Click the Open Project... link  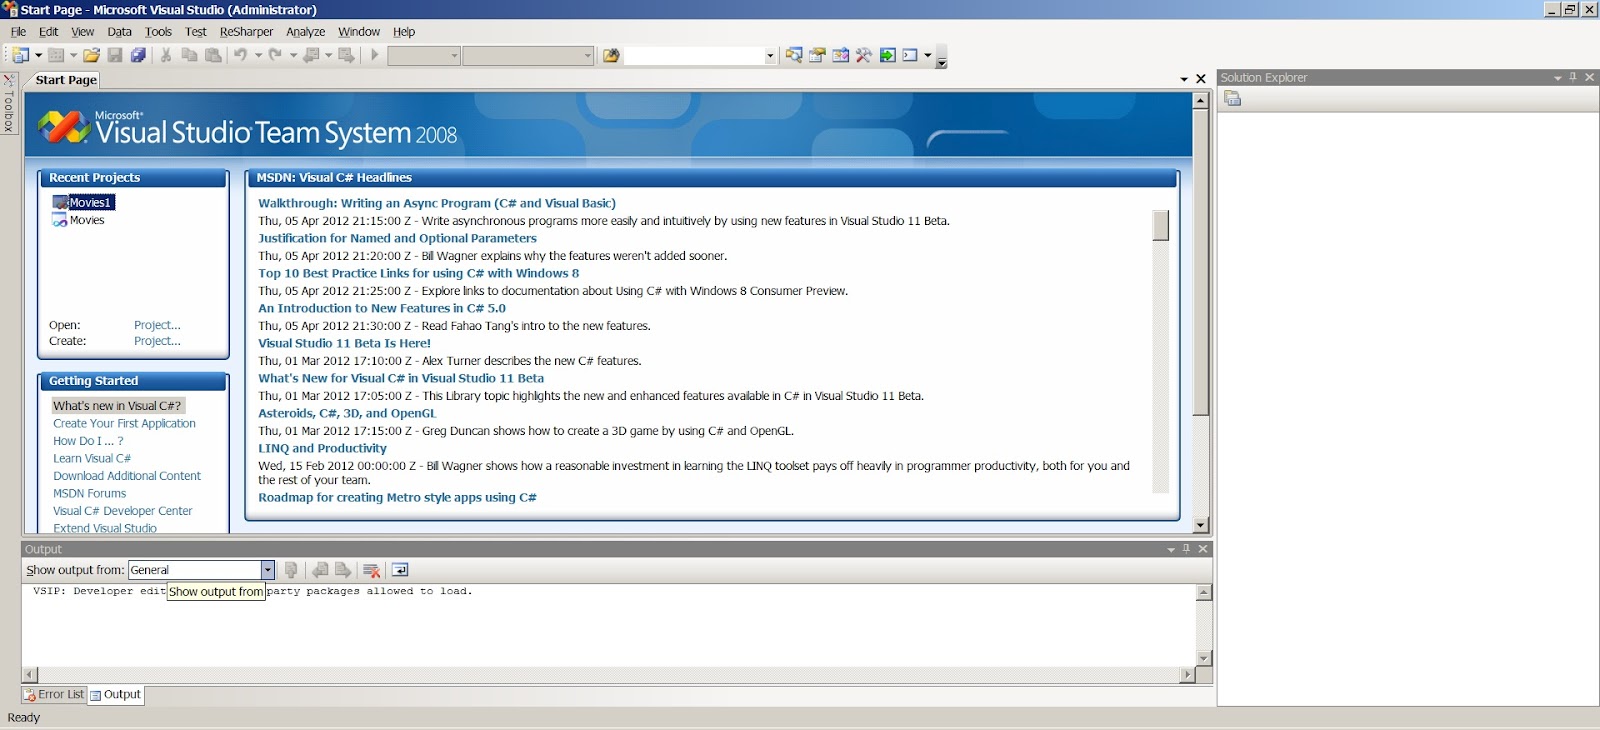(x=157, y=325)
